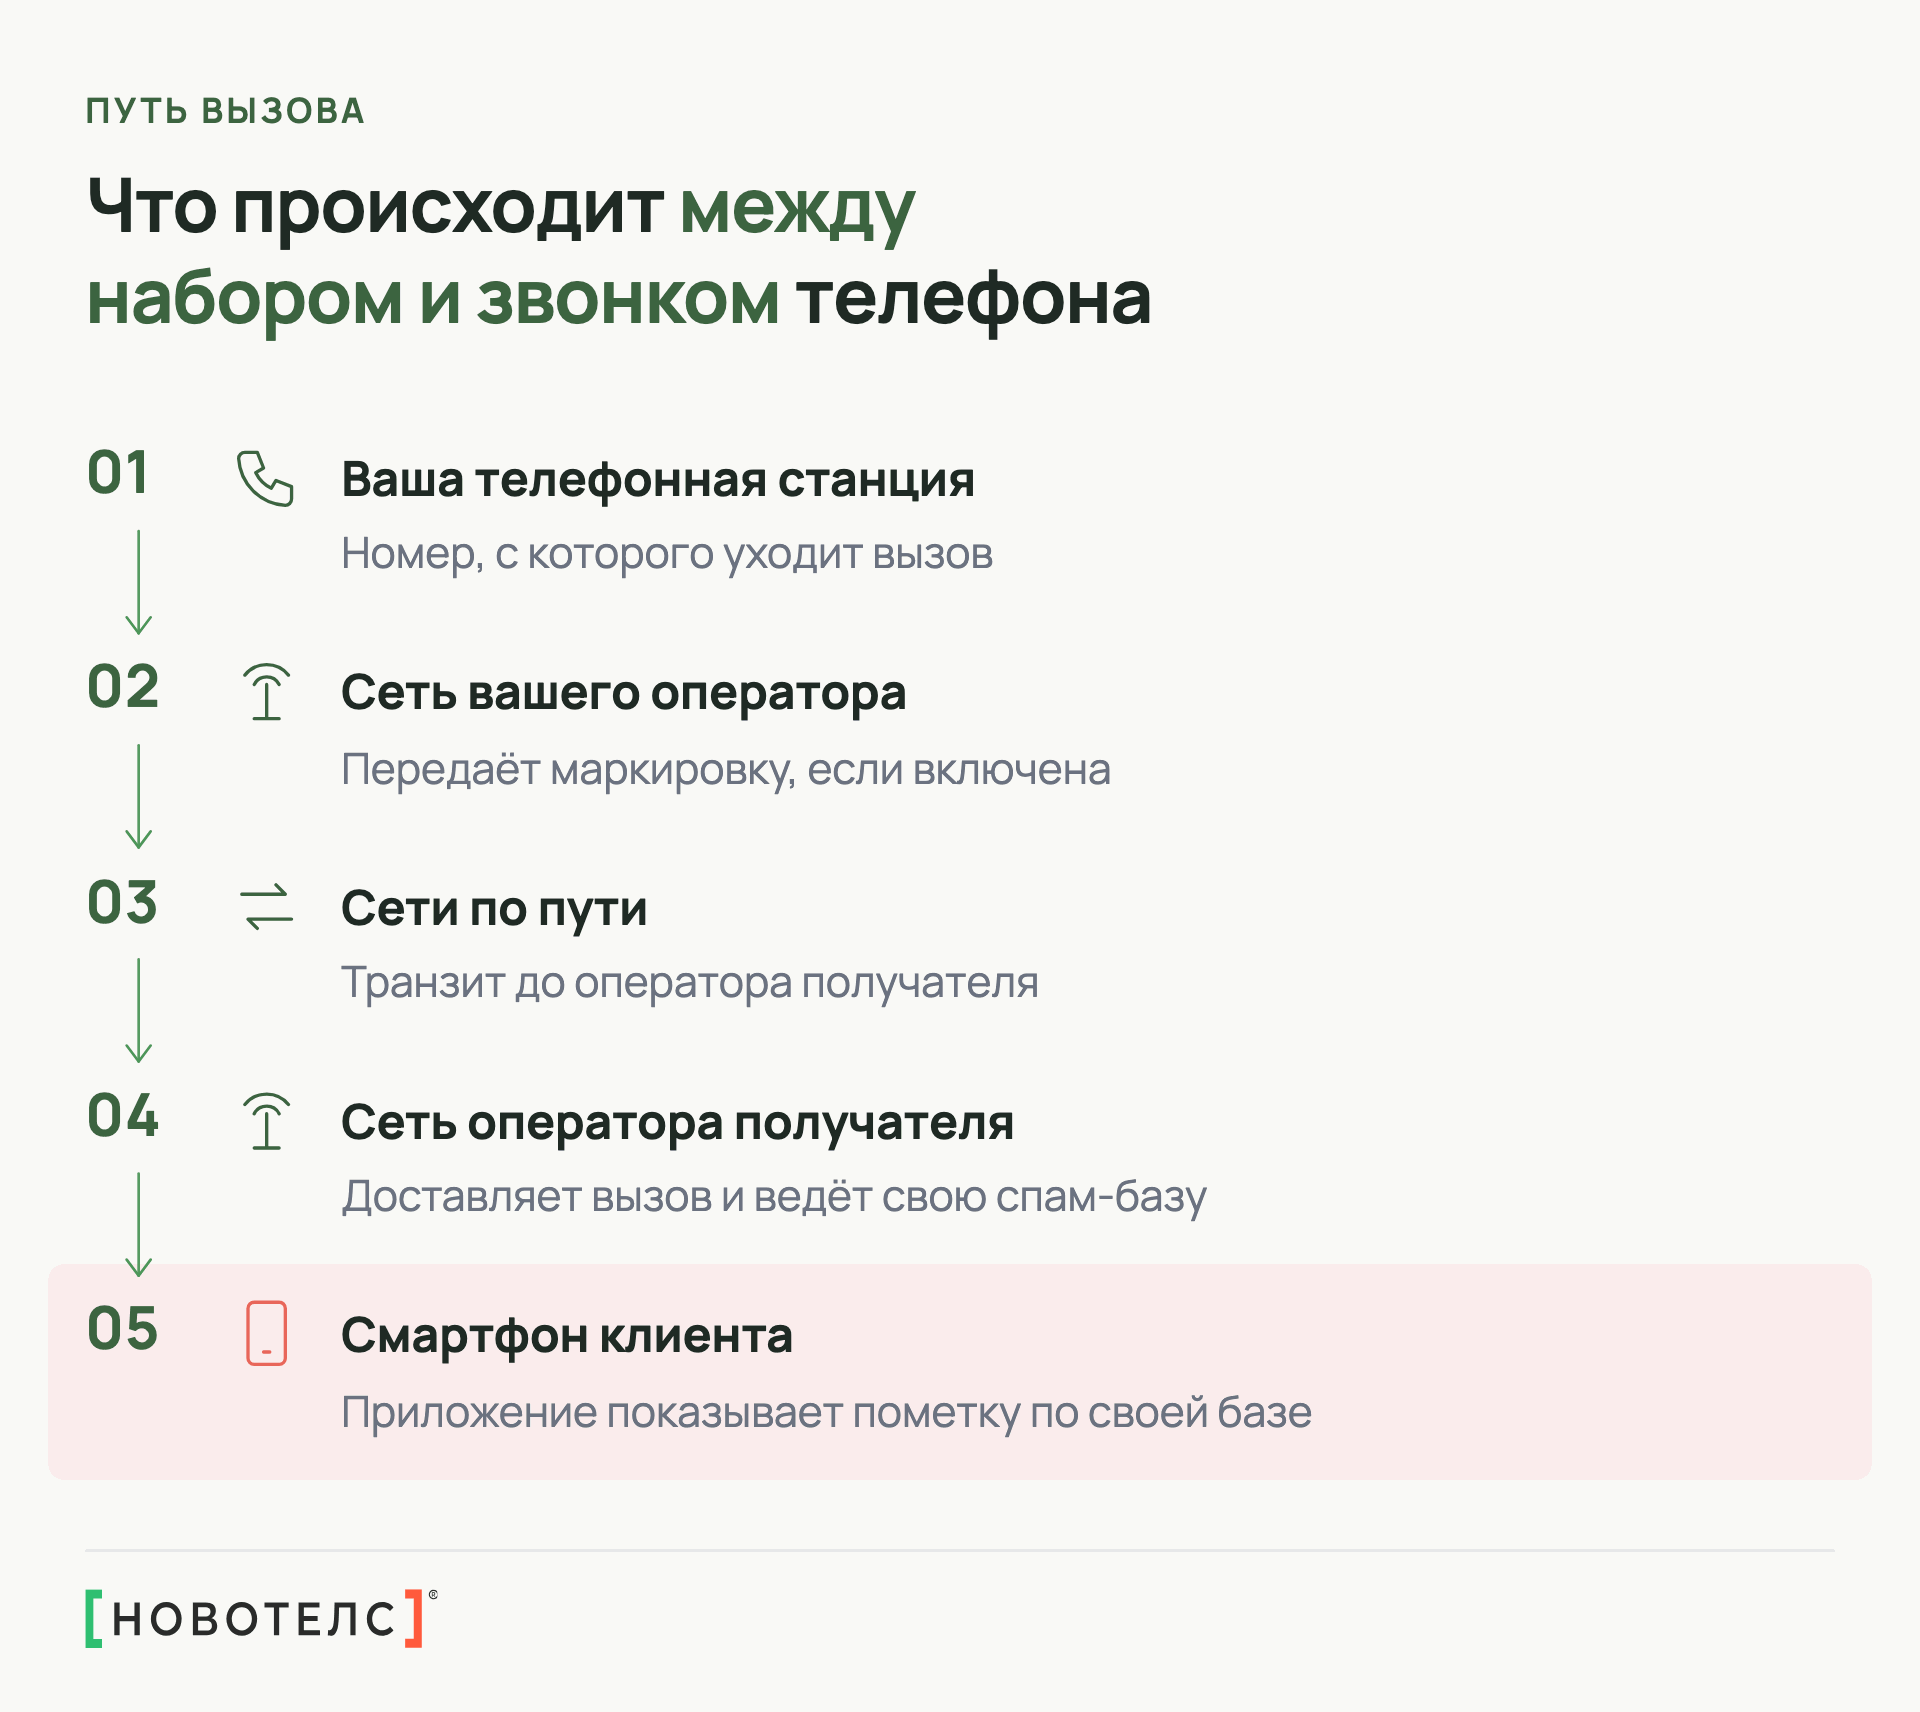This screenshot has height=1712, width=1920.
Task: Click the two-way arrows transit icon
Action: click(267, 907)
